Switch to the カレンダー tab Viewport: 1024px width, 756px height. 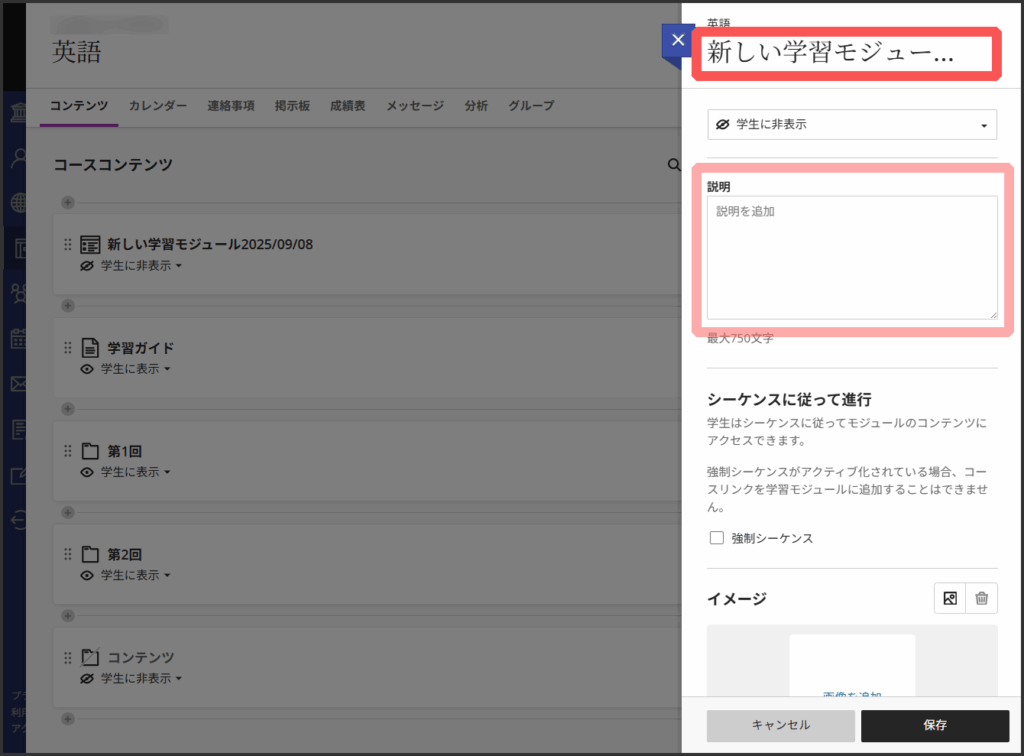click(157, 106)
